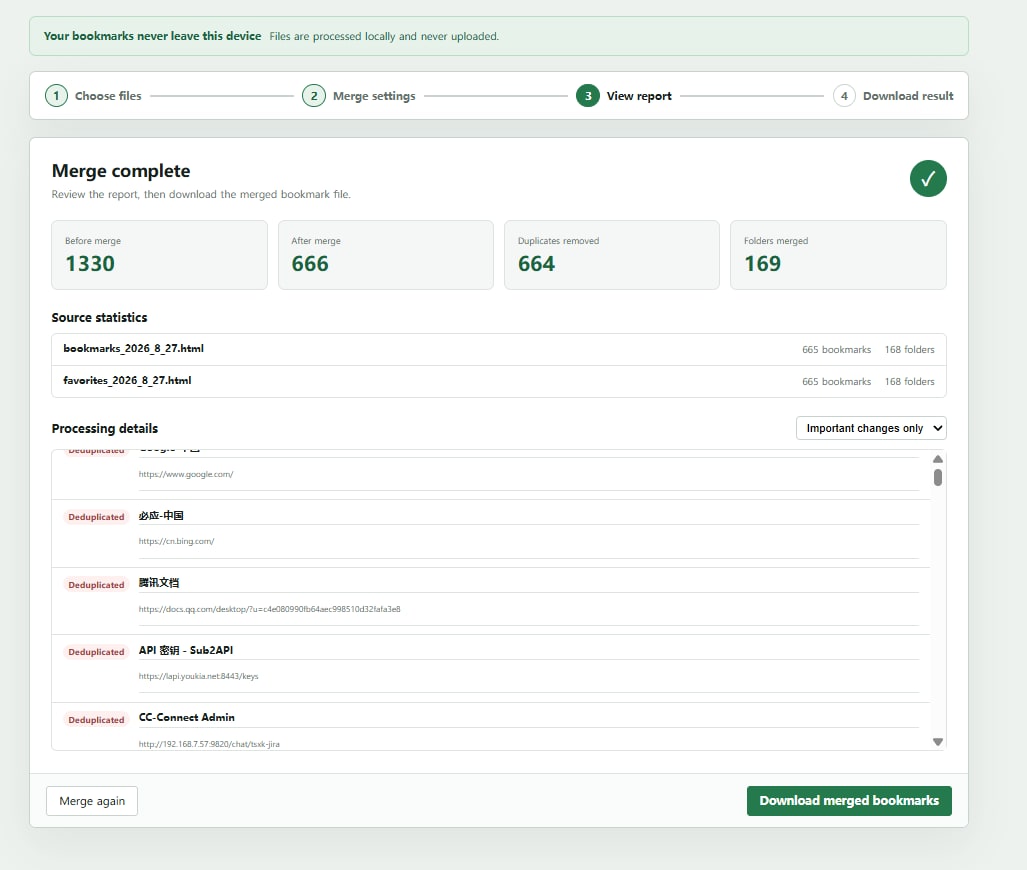Open the Important changes only dropdown
This screenshot has width=1027, height=870.
(871, 428)
